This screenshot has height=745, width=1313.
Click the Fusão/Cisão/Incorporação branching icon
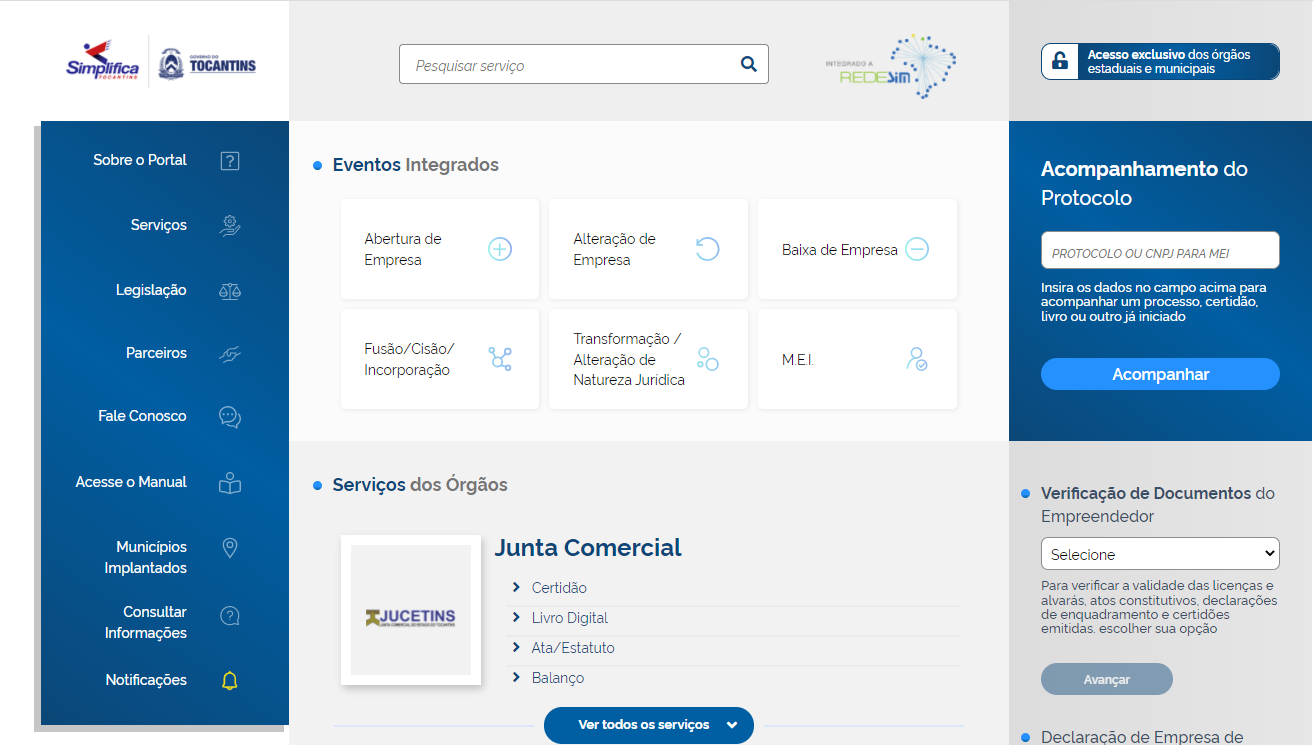500,359
